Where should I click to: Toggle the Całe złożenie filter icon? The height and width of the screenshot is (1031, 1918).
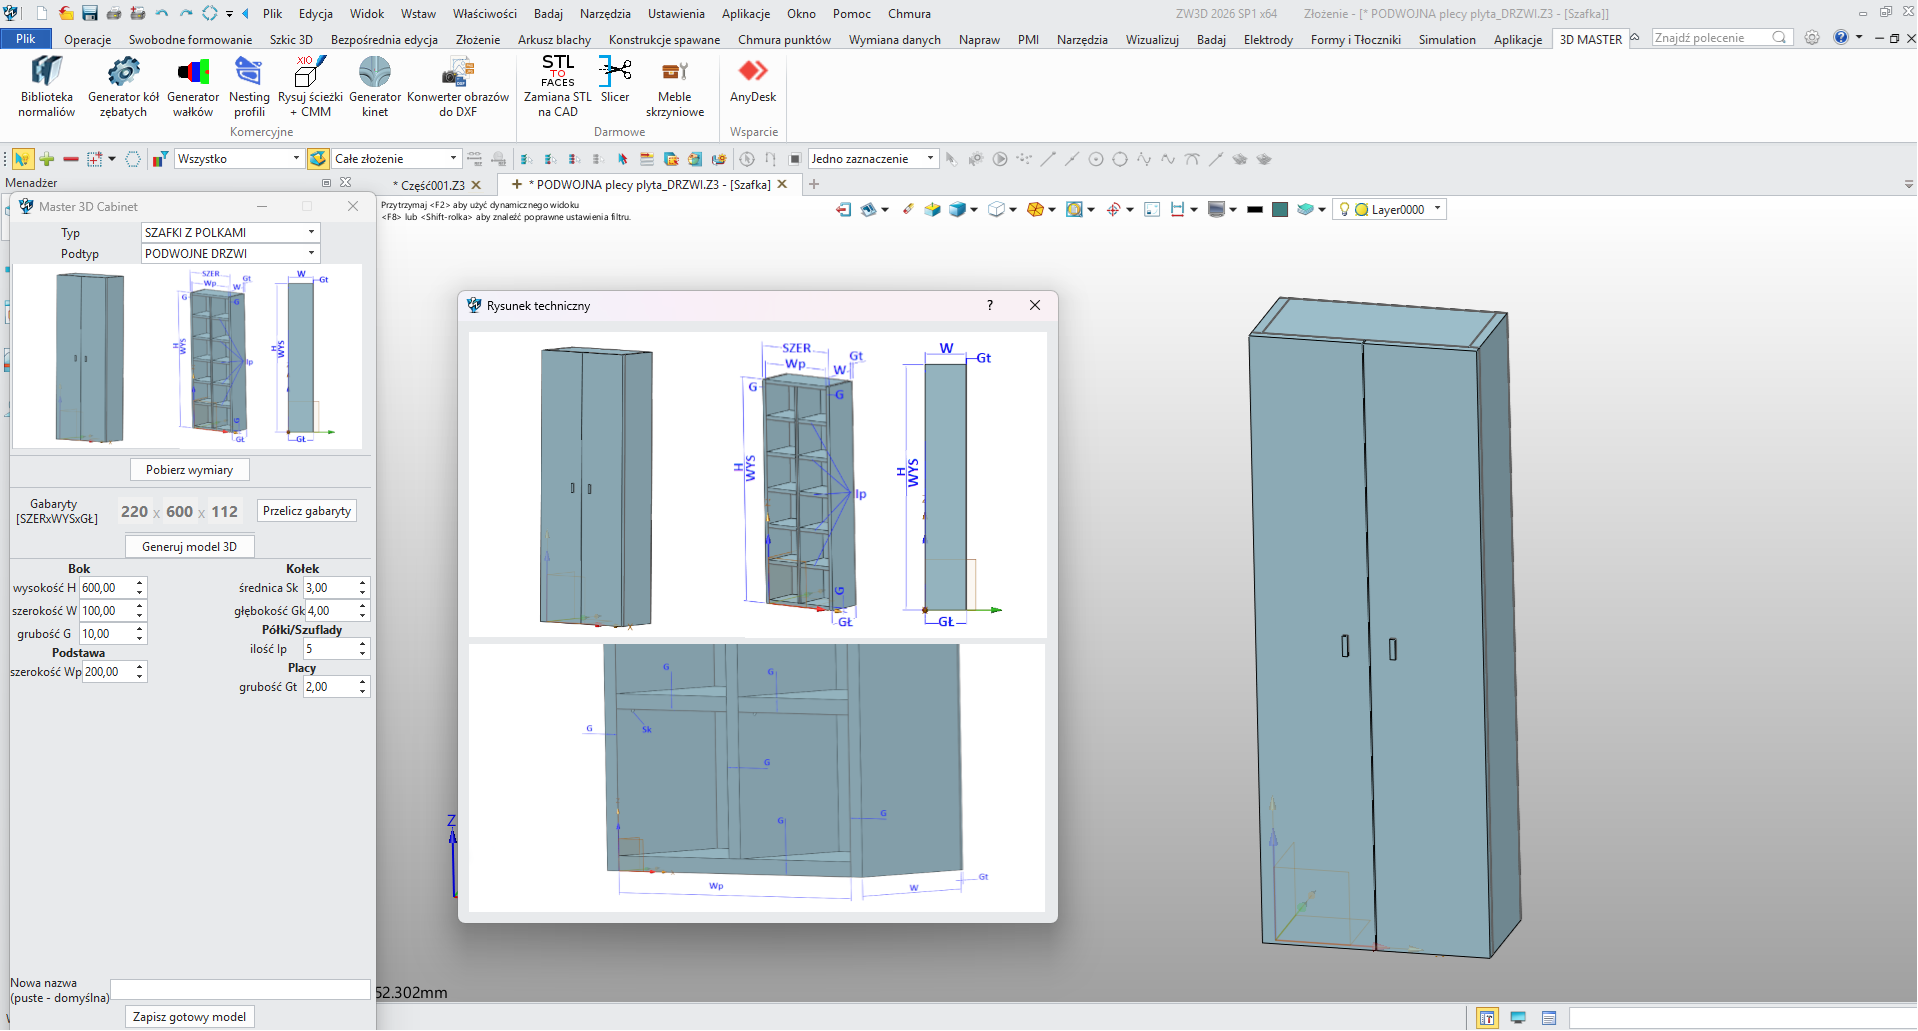point(318,159)
